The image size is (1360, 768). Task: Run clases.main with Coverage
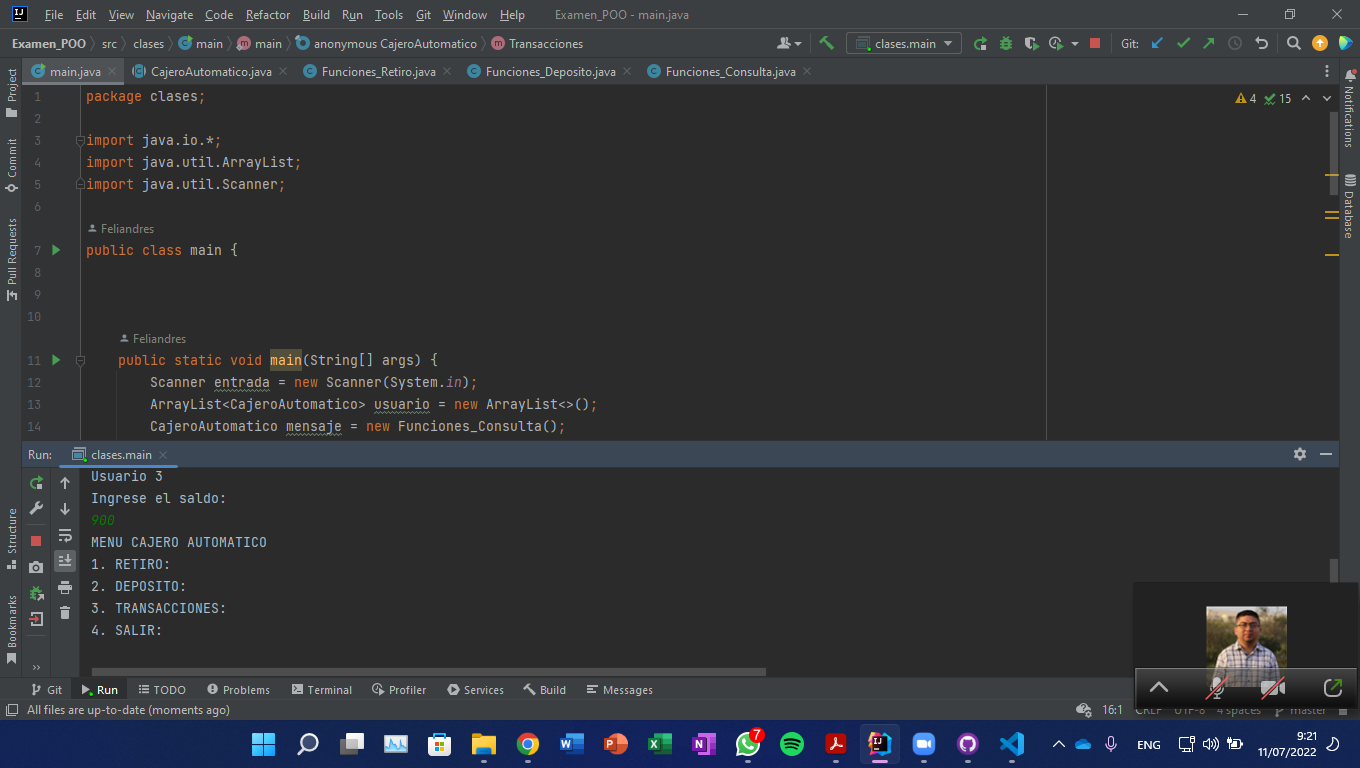coord(1030,43)
